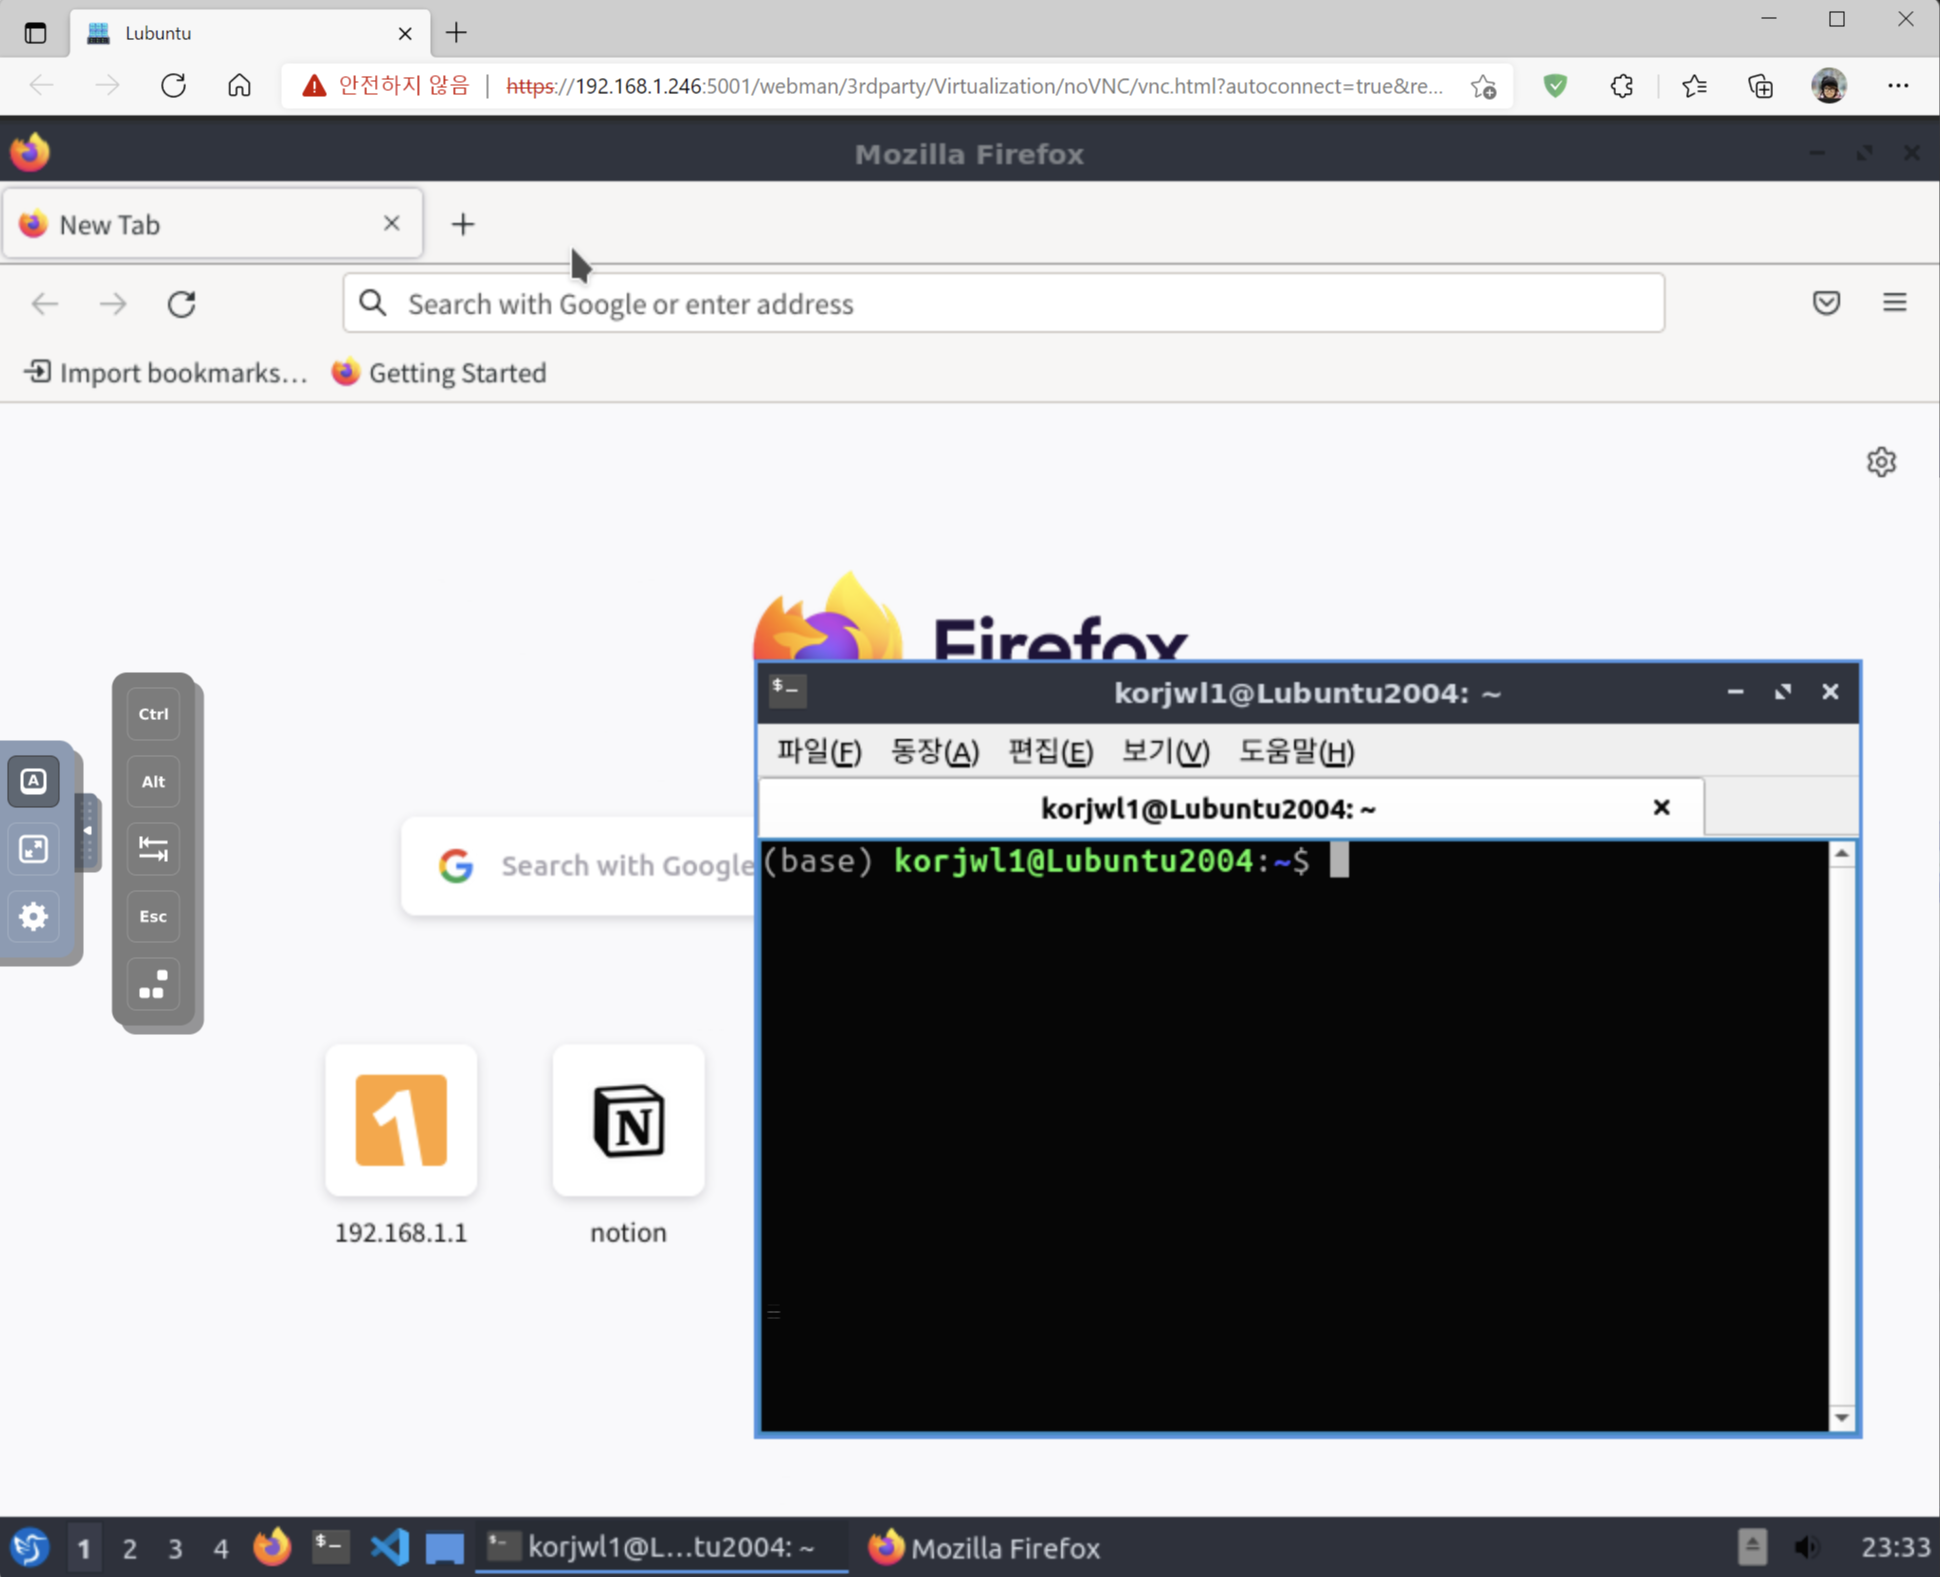The width and height of the screenshot is (1940, 1577).
Task: Open the Getting Started bookmark
Action: 440,373
